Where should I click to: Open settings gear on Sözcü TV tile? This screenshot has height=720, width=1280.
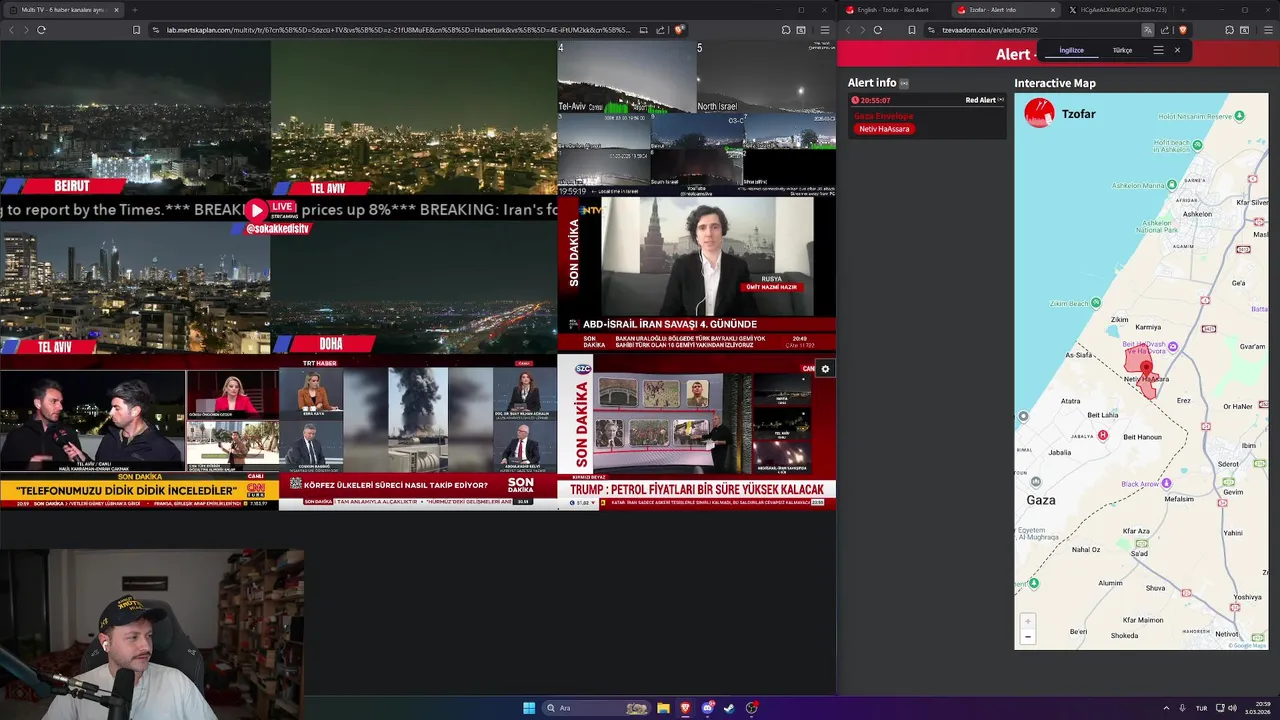point(825,369)
